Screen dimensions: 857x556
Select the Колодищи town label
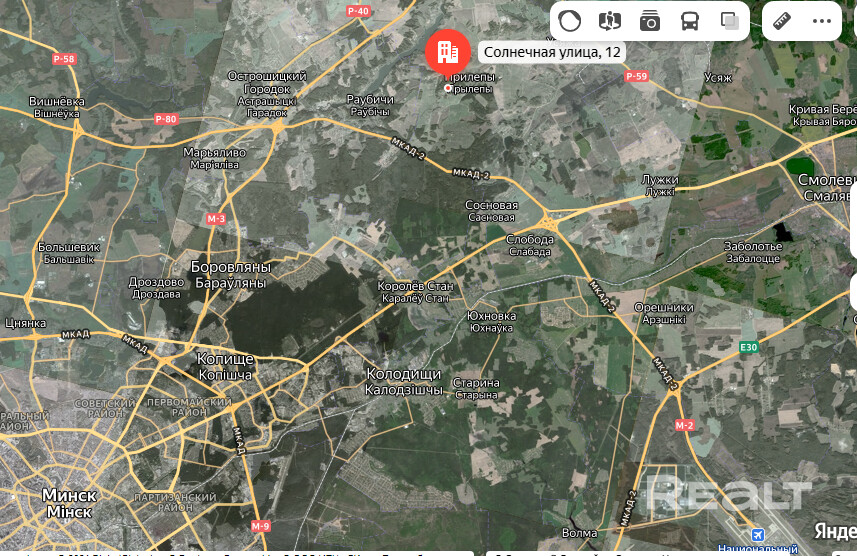[x=405, y=375]
